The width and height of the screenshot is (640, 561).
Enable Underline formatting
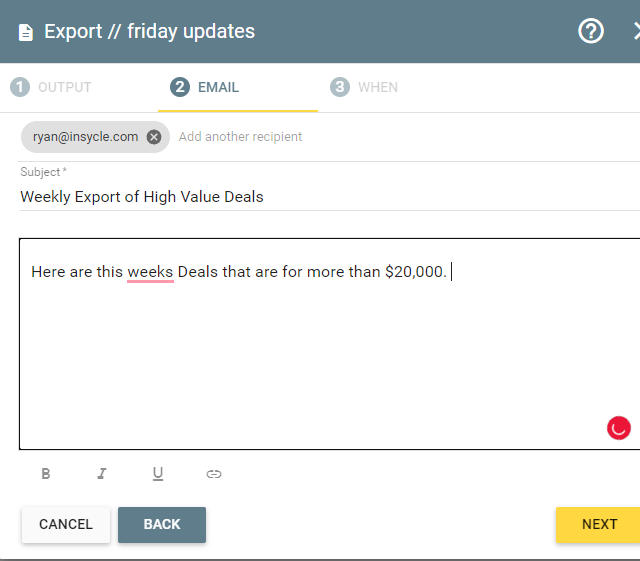pyautogui.click(x=158, y=474)
